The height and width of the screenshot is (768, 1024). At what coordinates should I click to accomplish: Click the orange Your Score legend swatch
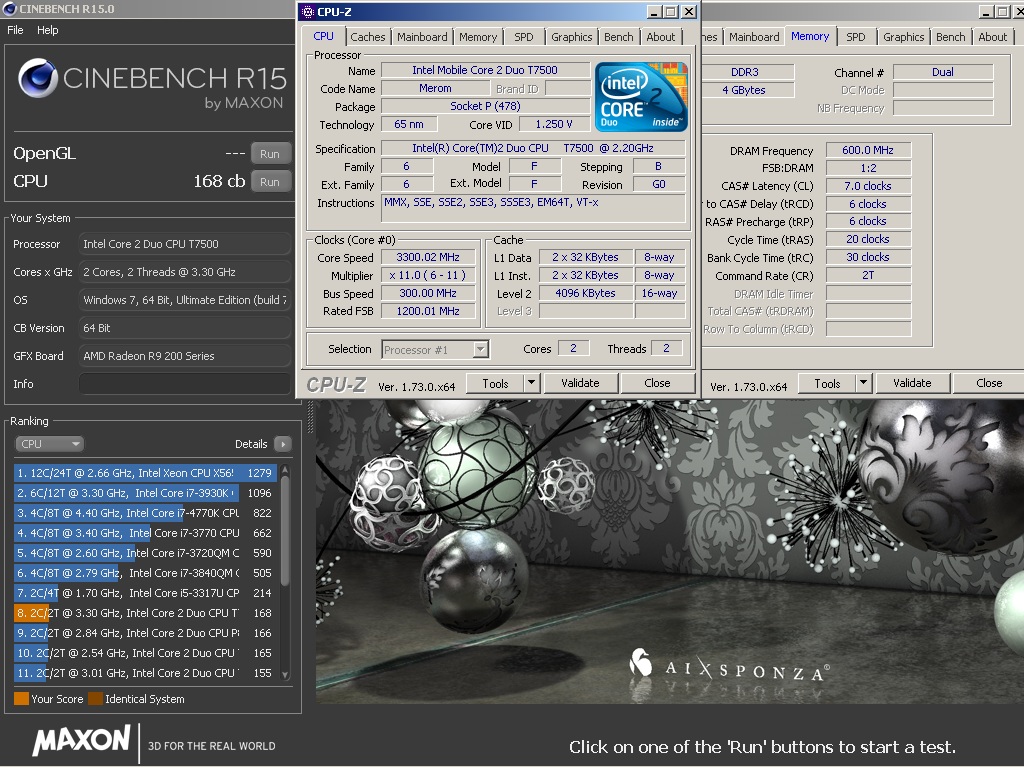tap(22, 699)
